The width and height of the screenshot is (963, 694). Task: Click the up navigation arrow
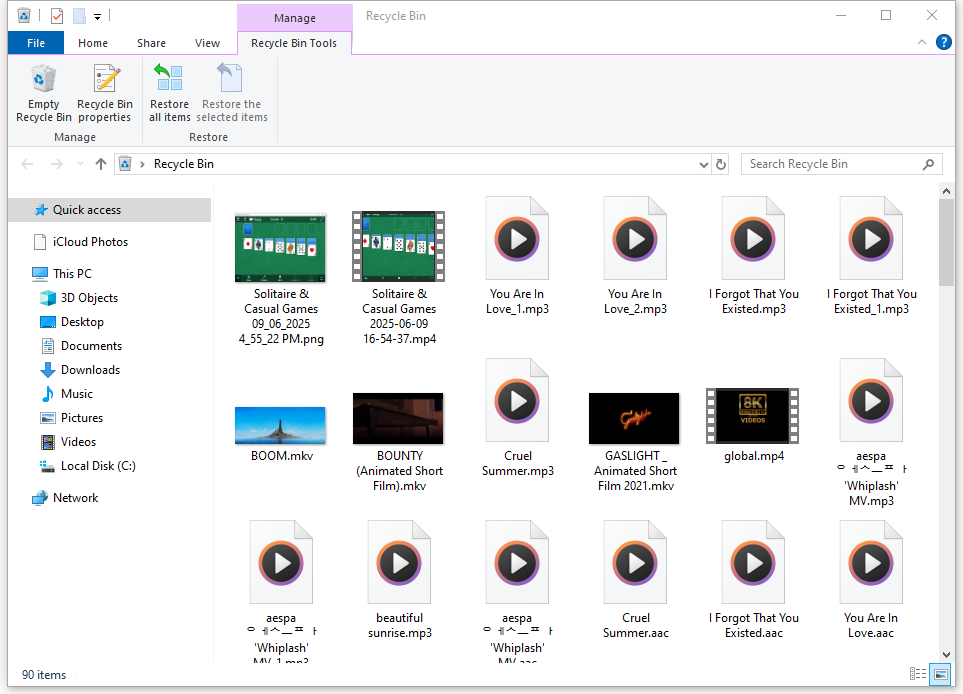click(x=100, y=163)
